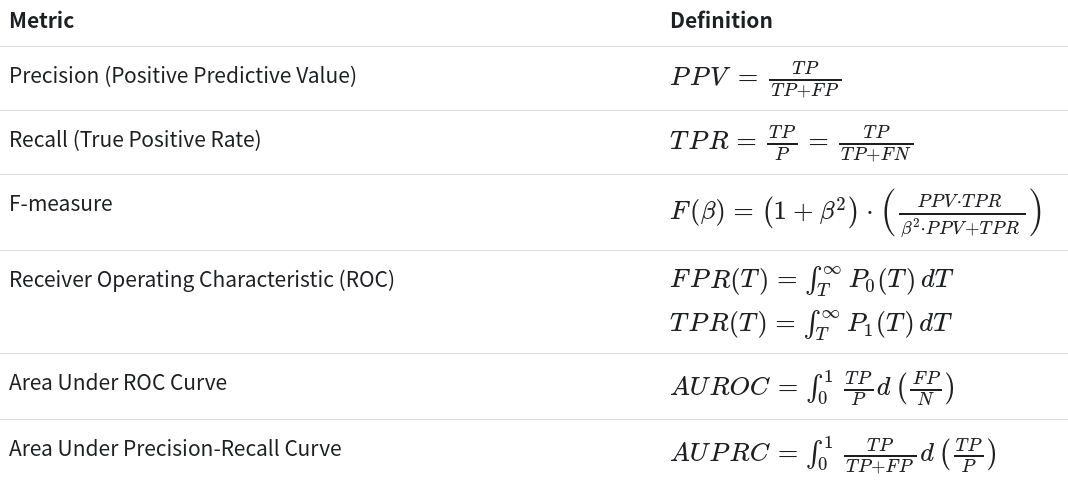Click the TP/(TP+FN) fraction in Recall definition
This screenshot has height=483, width=1068.
(x=876, y=142)
